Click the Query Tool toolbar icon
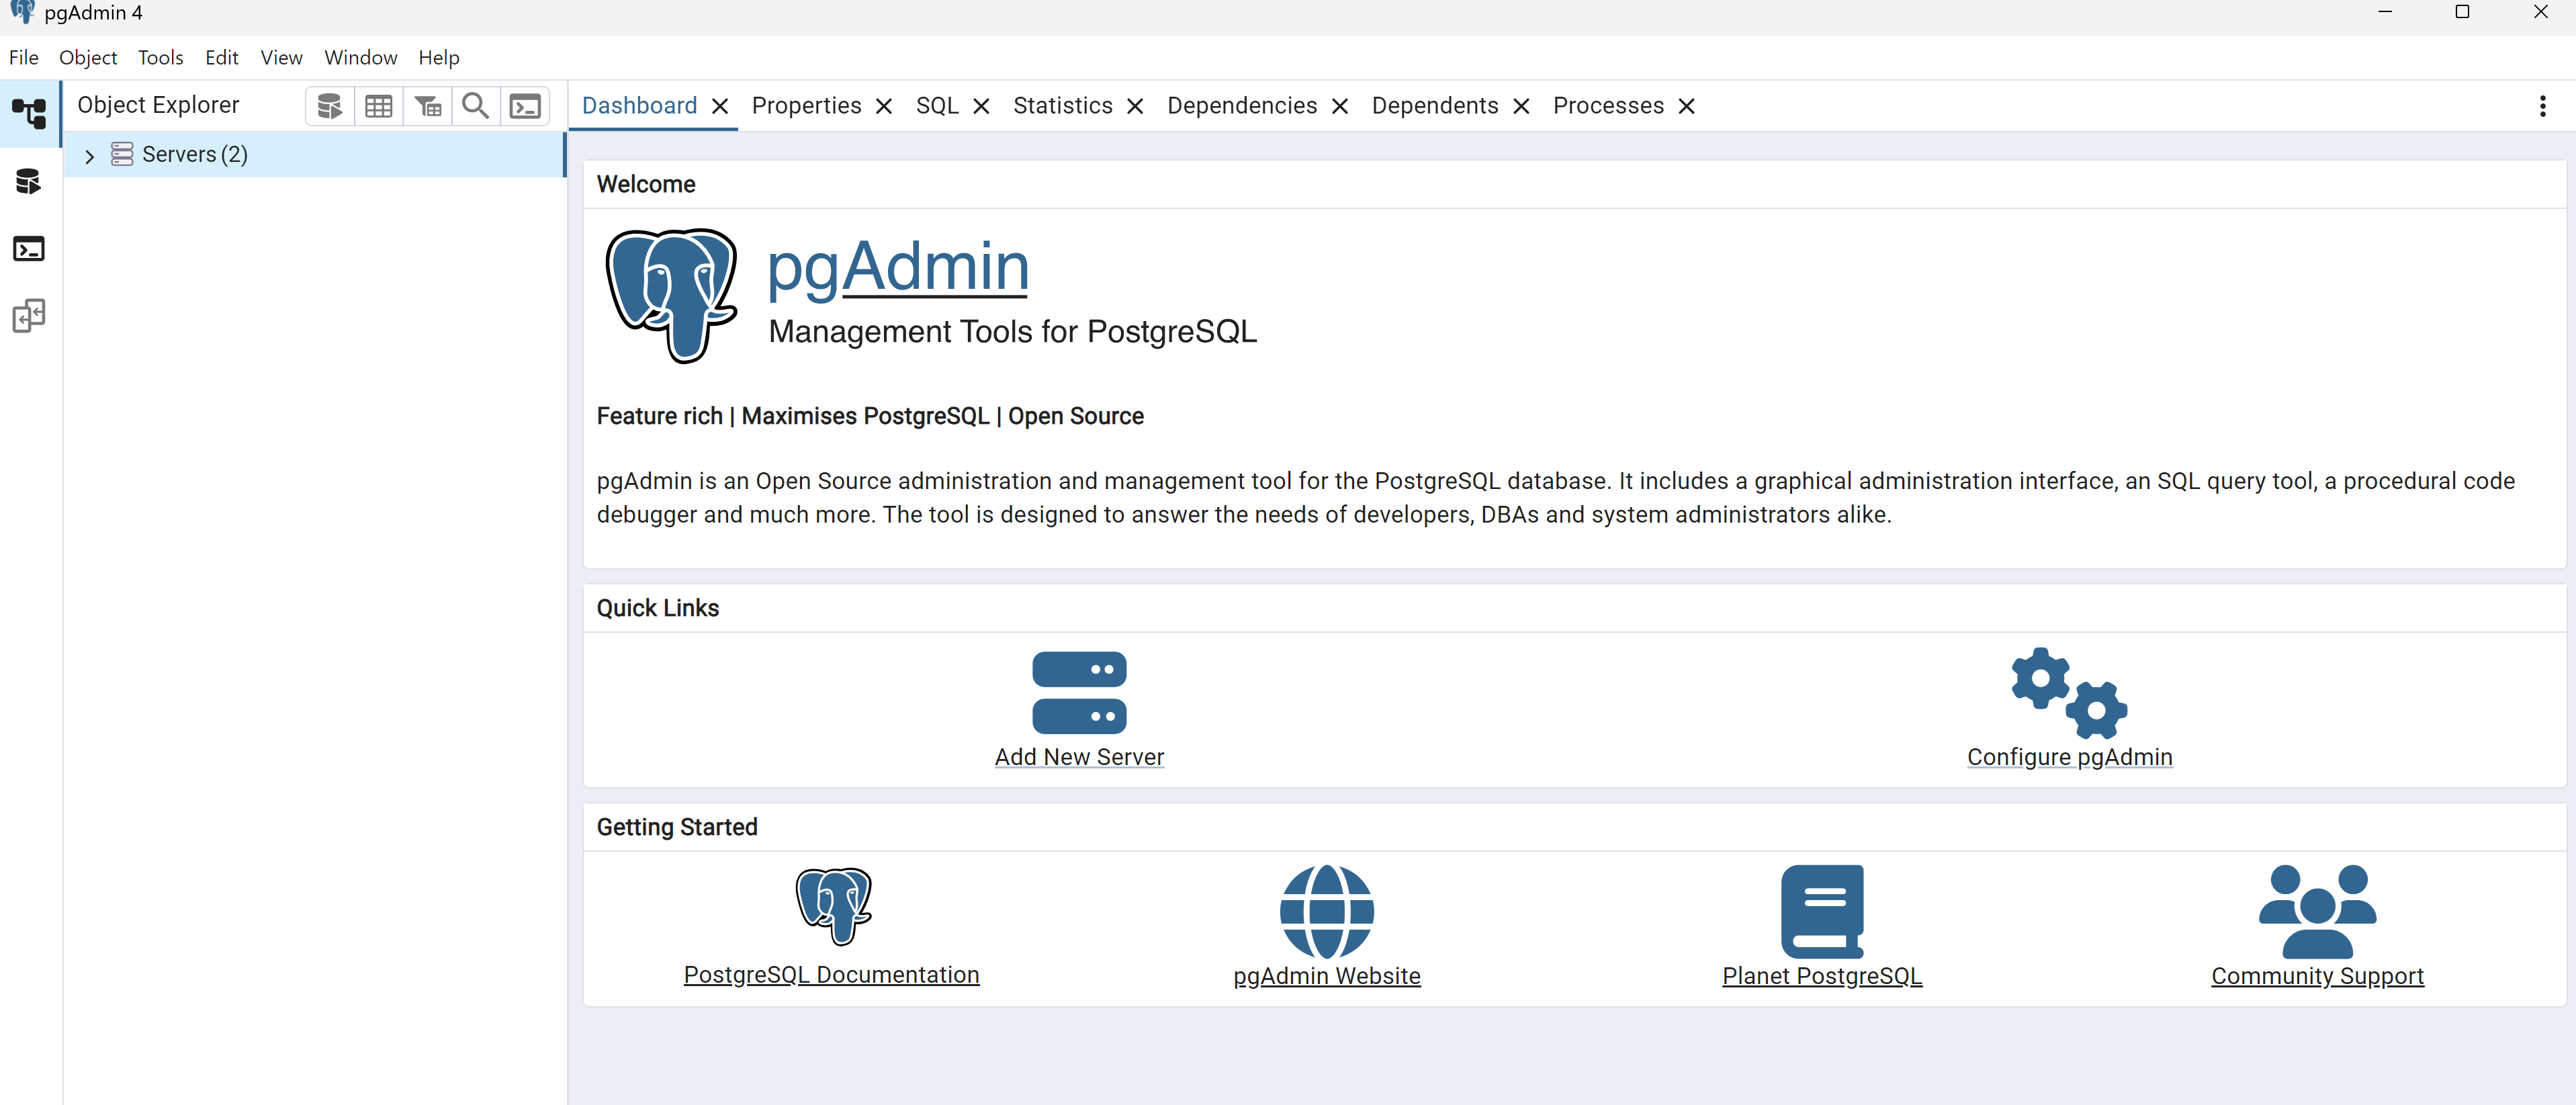The height and width of the screenshot is (1105, 2576). pos(330,106)
